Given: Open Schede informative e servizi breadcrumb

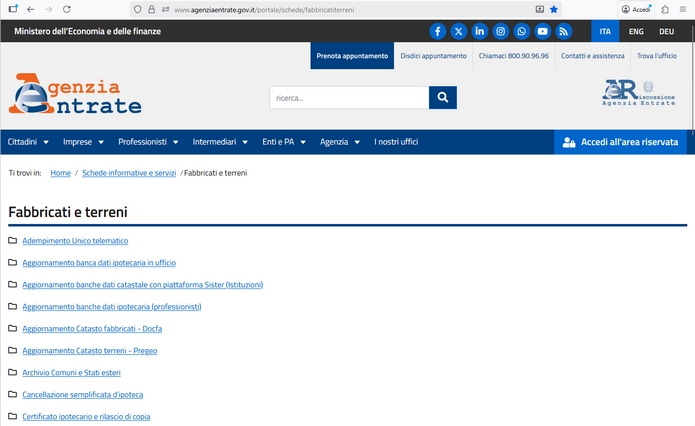Looking at the screenshot, I should [x=129, y=173].
